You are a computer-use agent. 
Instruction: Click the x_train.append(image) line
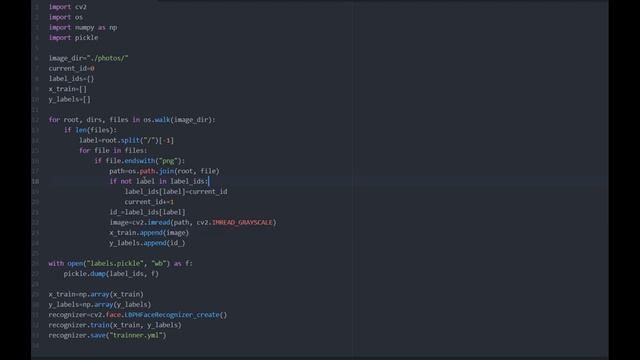click(149, 233)
